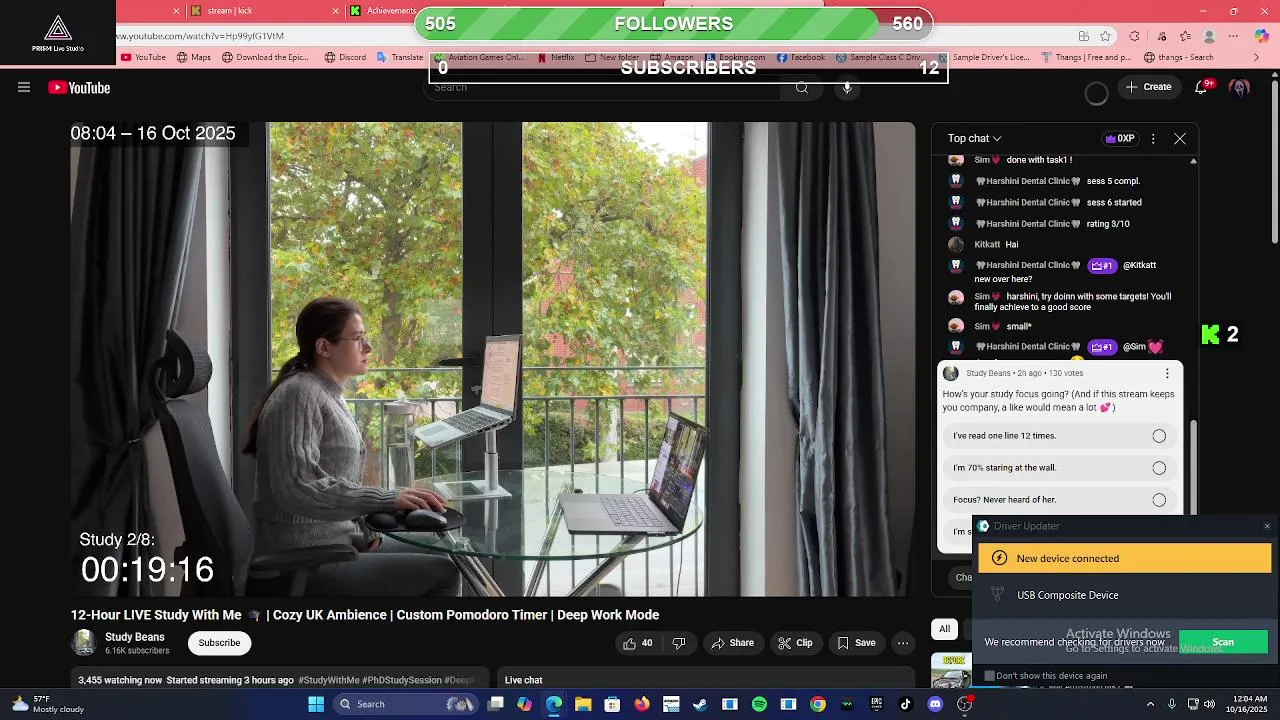This screenshot has height=720, width=1280.
Task: Expand the bookmarks bar overflow chevron
Action: click(x=1257, y=57)
